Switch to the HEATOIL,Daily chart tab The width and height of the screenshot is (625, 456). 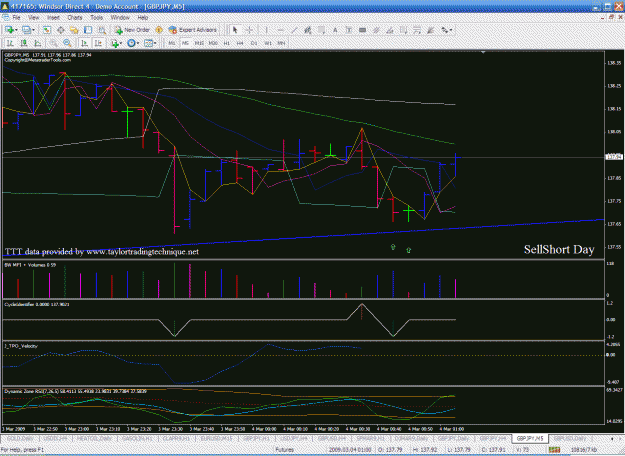(x=94, y=439)
